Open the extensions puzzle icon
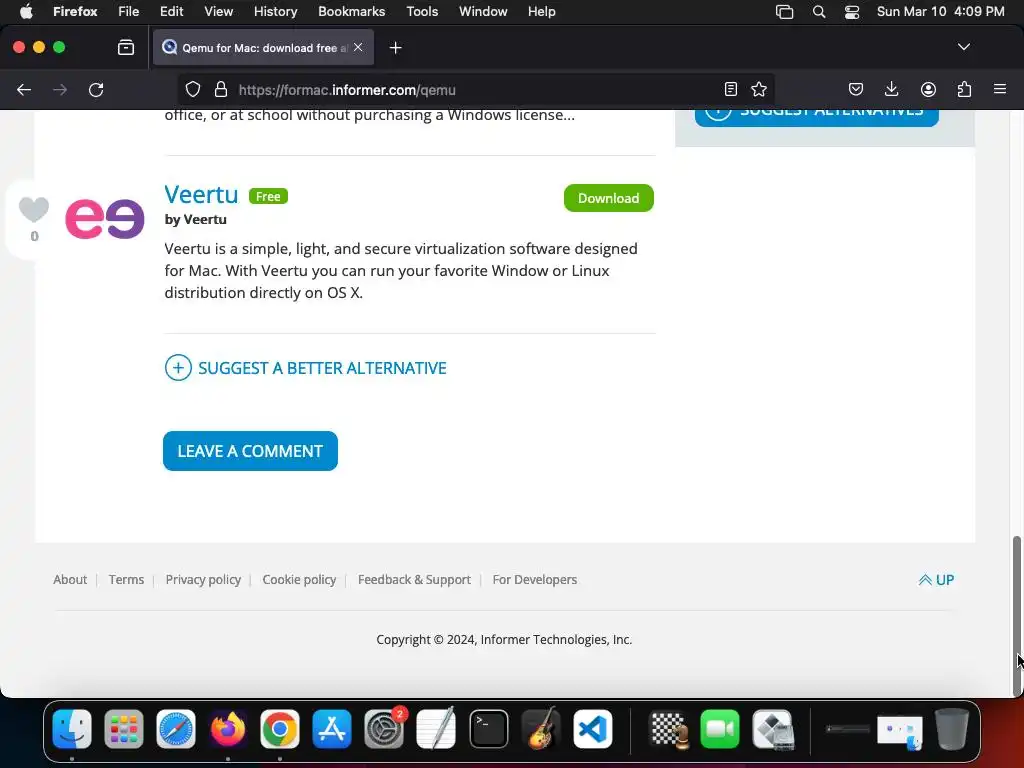Screen dimensions: 1024x768 [x=964, y=89]
